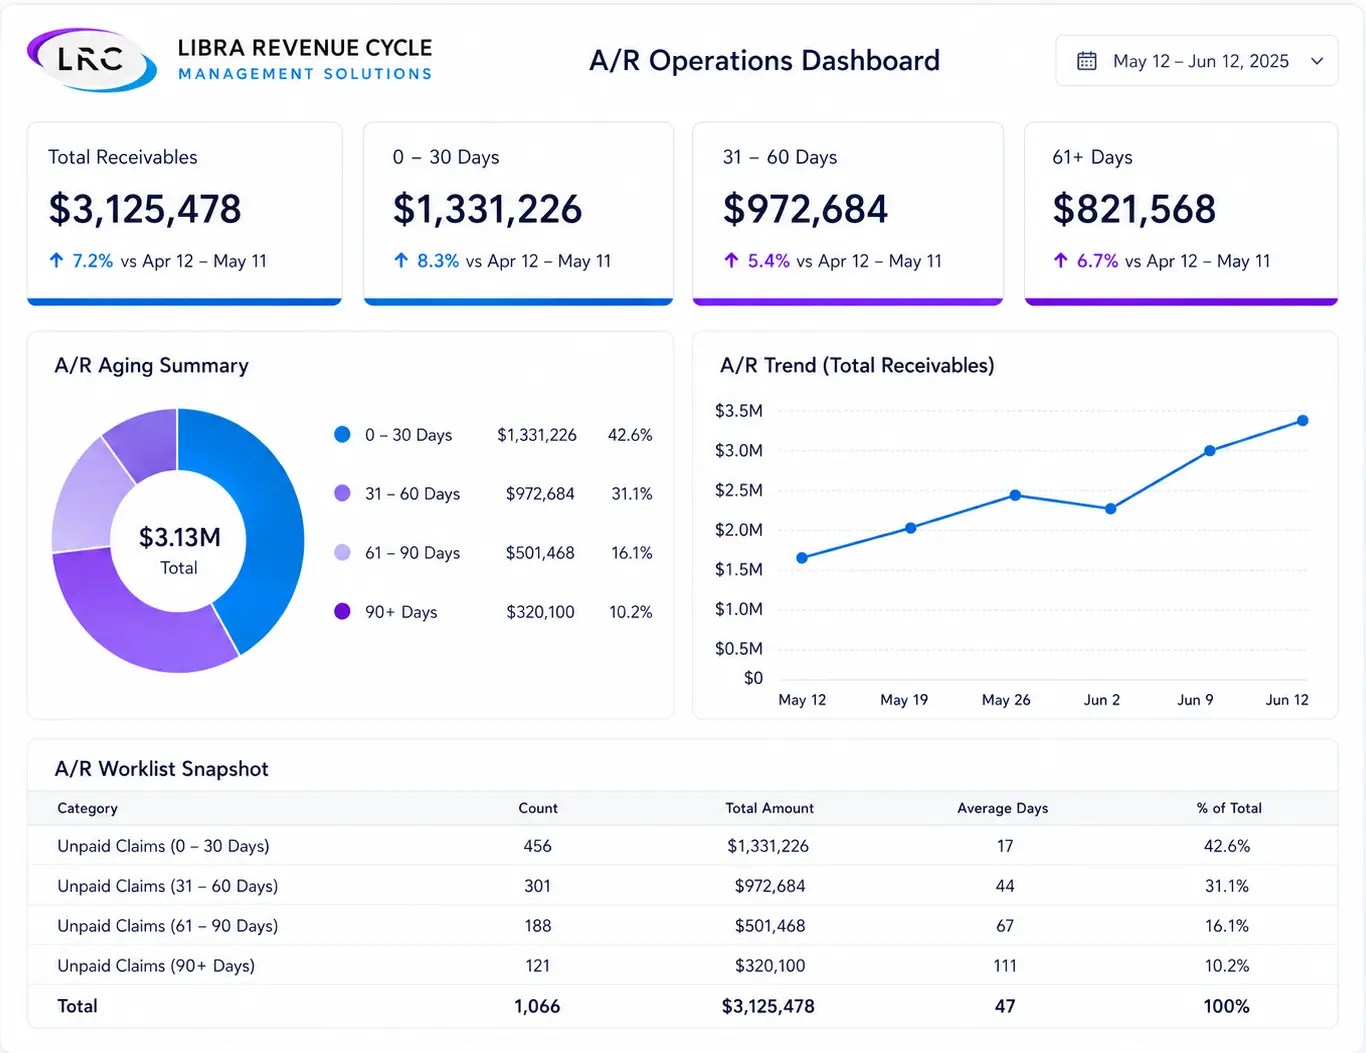This screenshot has height=1053, width=1366.
Task: Click $320,100 in the aging legend
Action: (540, 612)
